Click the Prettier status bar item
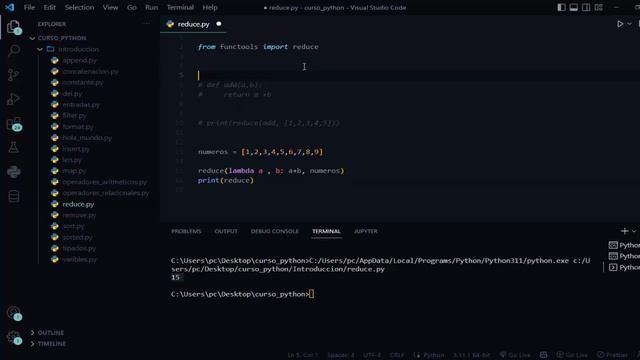Screen dimensions: 640x360 pyautogui.click(x=613, y=355)
